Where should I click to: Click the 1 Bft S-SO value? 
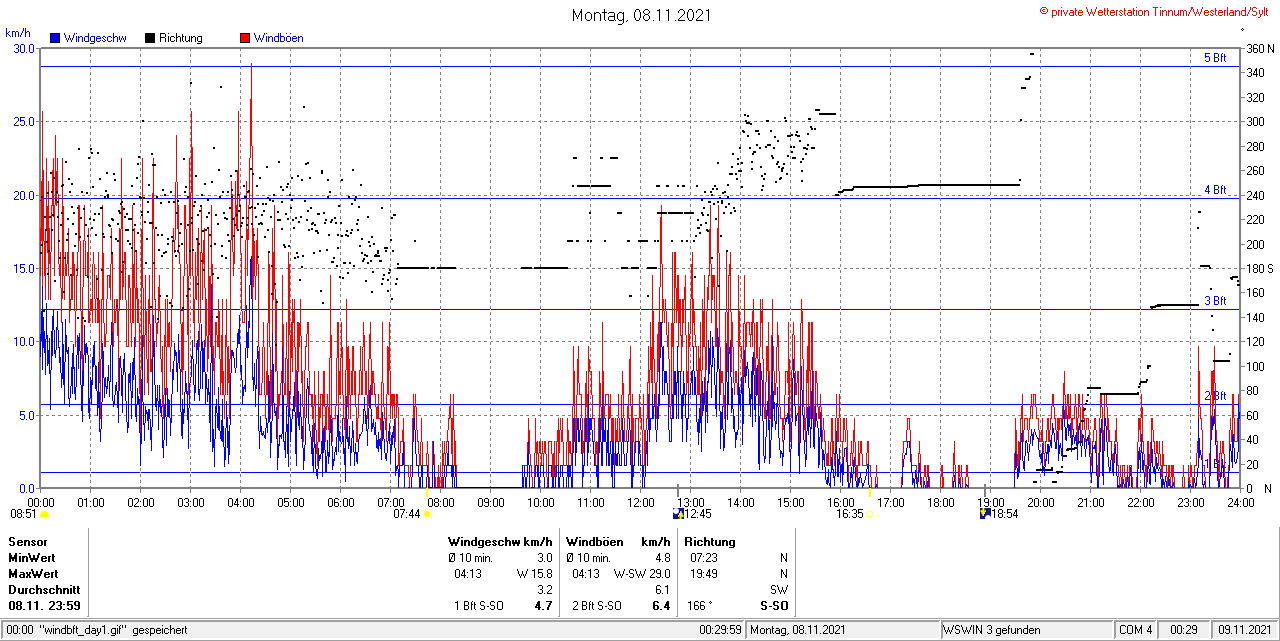tap(479, 605)
